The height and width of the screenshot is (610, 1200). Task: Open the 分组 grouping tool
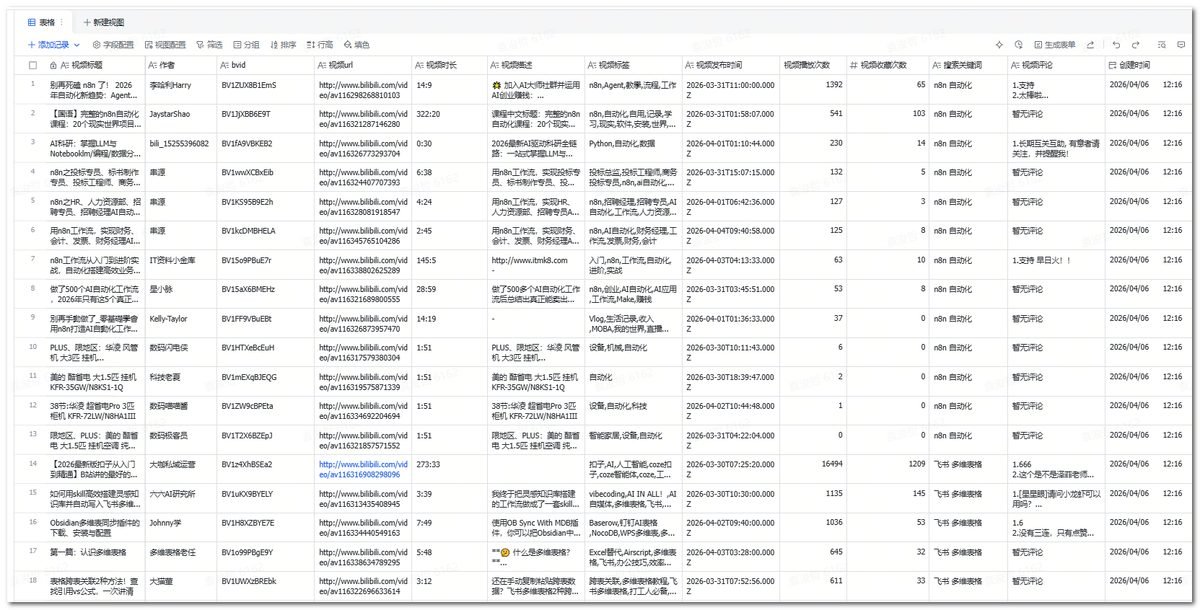(x=246, y=45)
